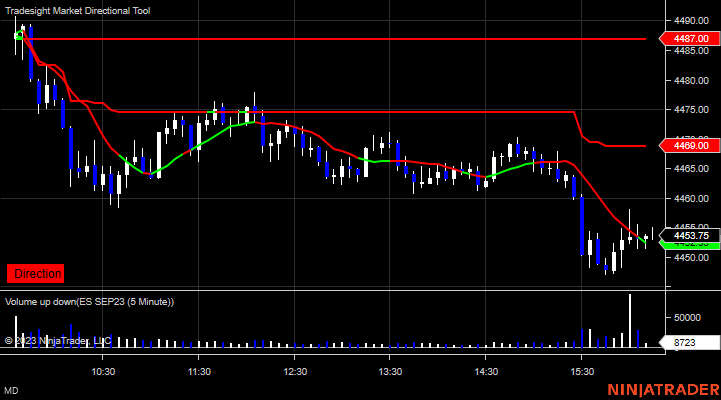Click the 4475.00 price axis label
Viewport: 721px width, 400px height.
(691, 109)
